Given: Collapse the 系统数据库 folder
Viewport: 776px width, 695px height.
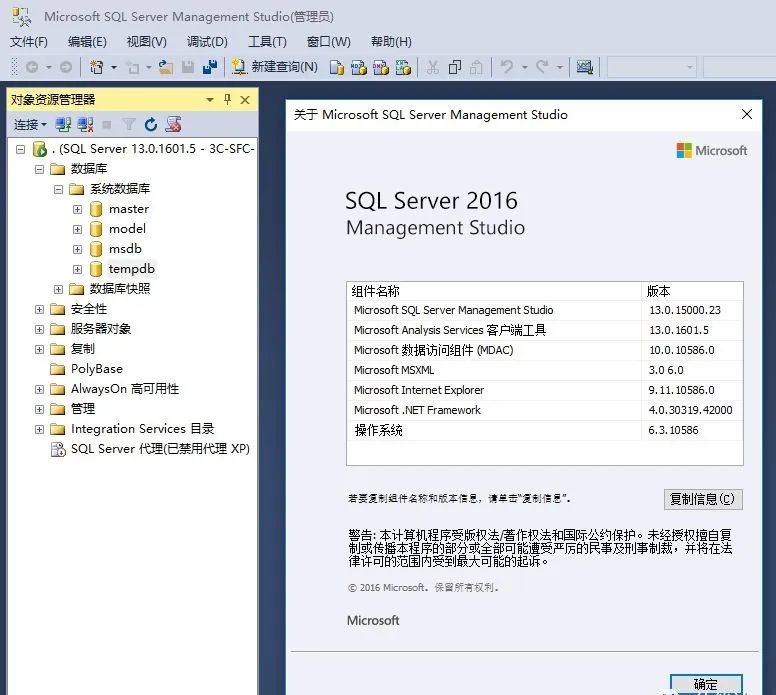Looking at the screenshot, I should pos(58,189).
